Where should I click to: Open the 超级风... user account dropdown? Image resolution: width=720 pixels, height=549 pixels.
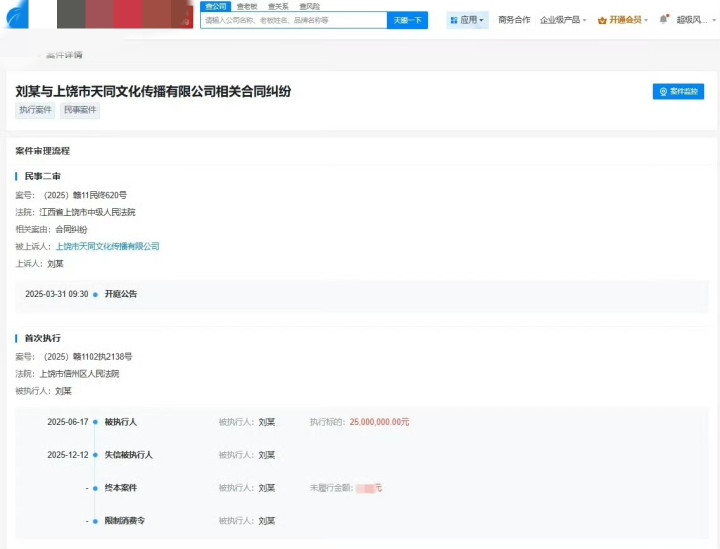coord(696,20)
